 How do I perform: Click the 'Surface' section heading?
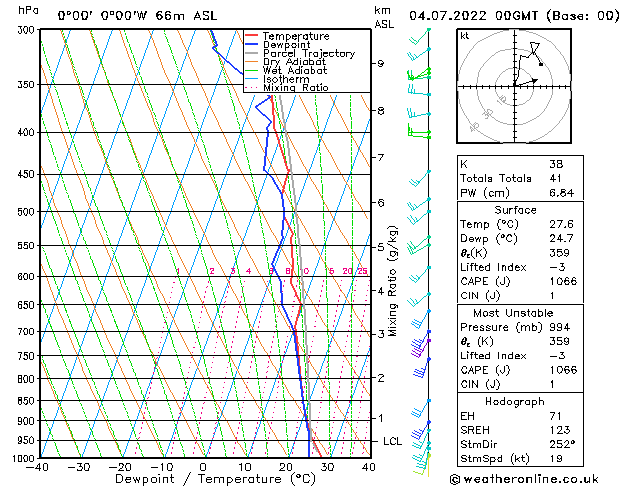coord(515,210)
